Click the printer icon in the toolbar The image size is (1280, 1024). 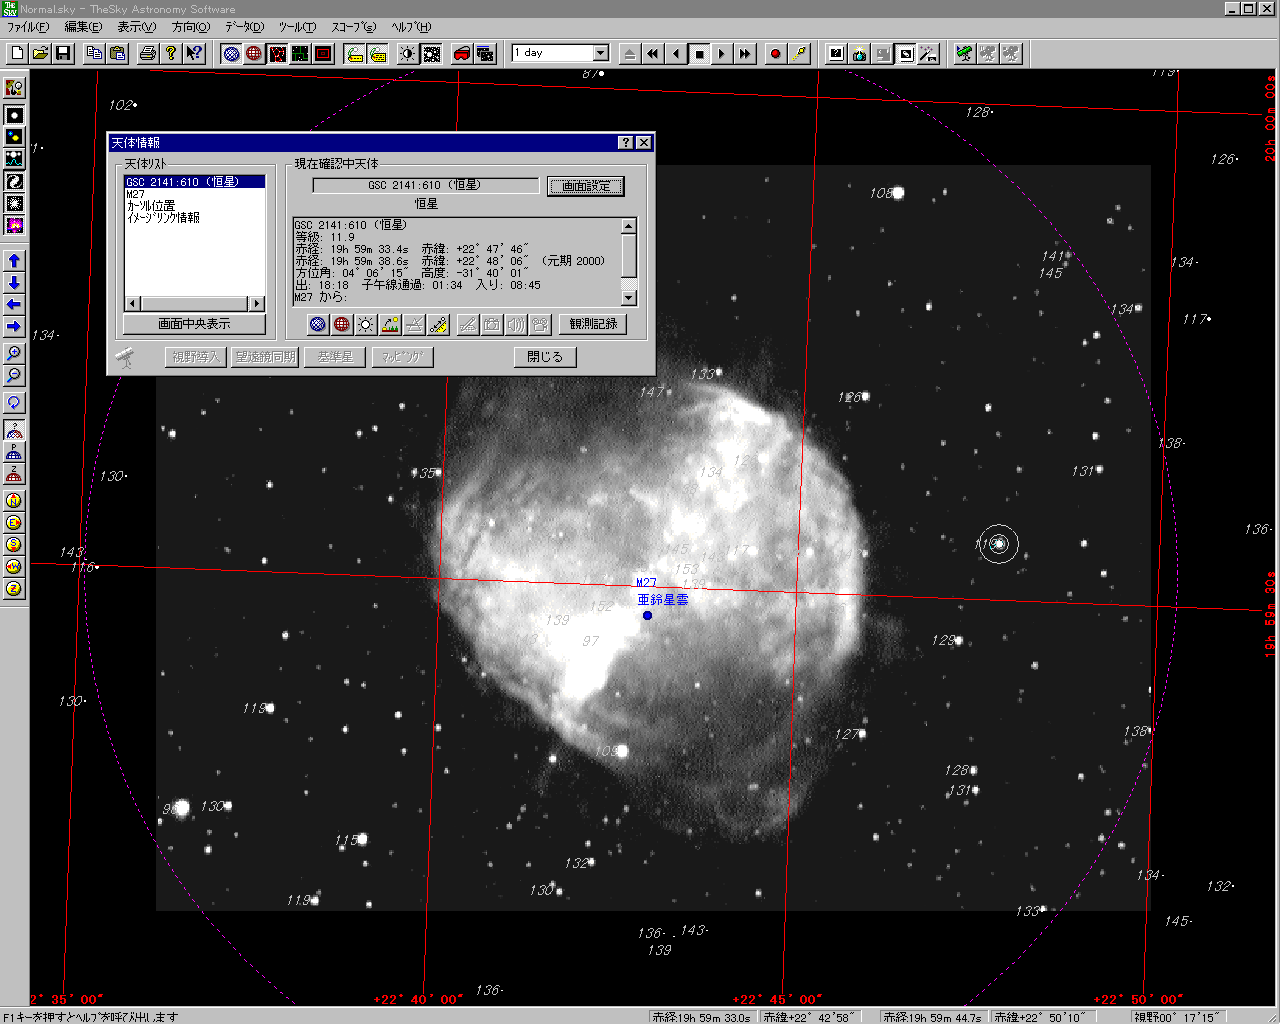[x=148, y=53]
